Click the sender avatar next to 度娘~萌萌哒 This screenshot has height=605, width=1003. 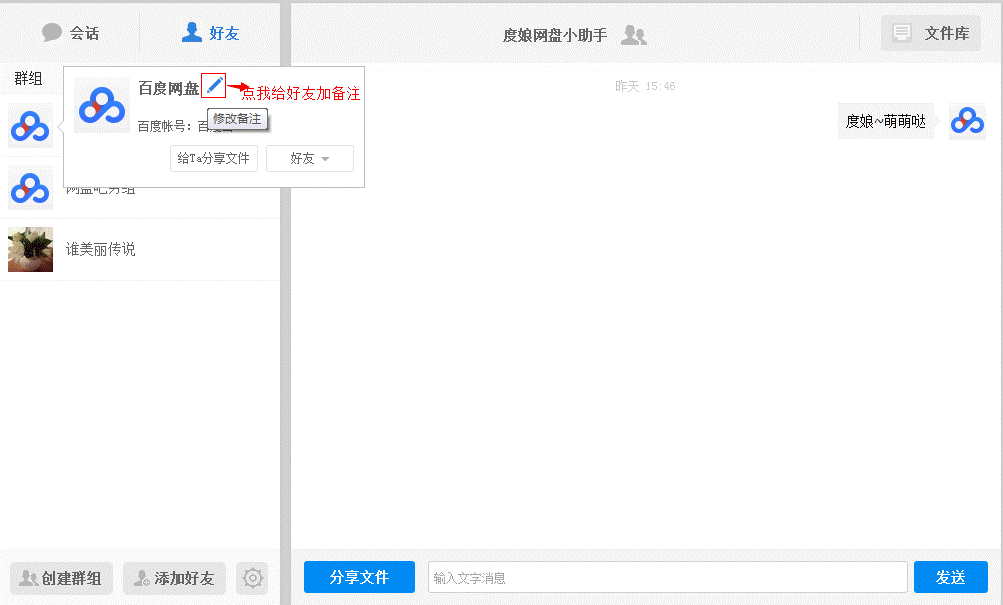pyautogui.click(x=967, y=121)
